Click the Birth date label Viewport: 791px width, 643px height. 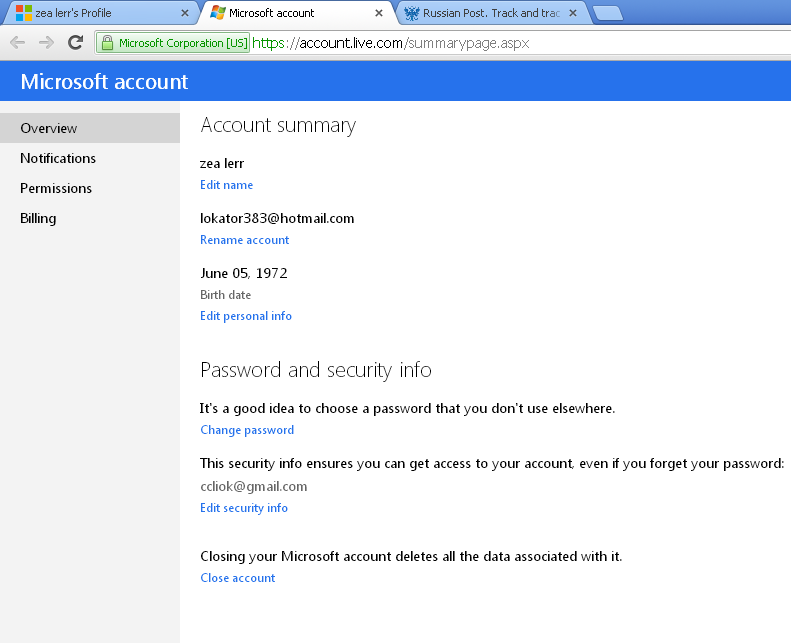[225, 295]
